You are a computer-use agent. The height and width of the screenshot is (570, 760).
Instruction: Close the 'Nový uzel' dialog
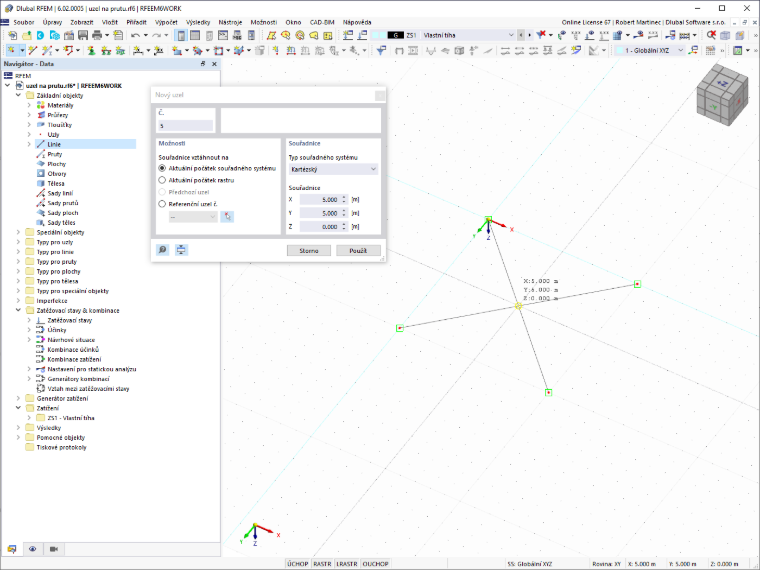[380, 95]
